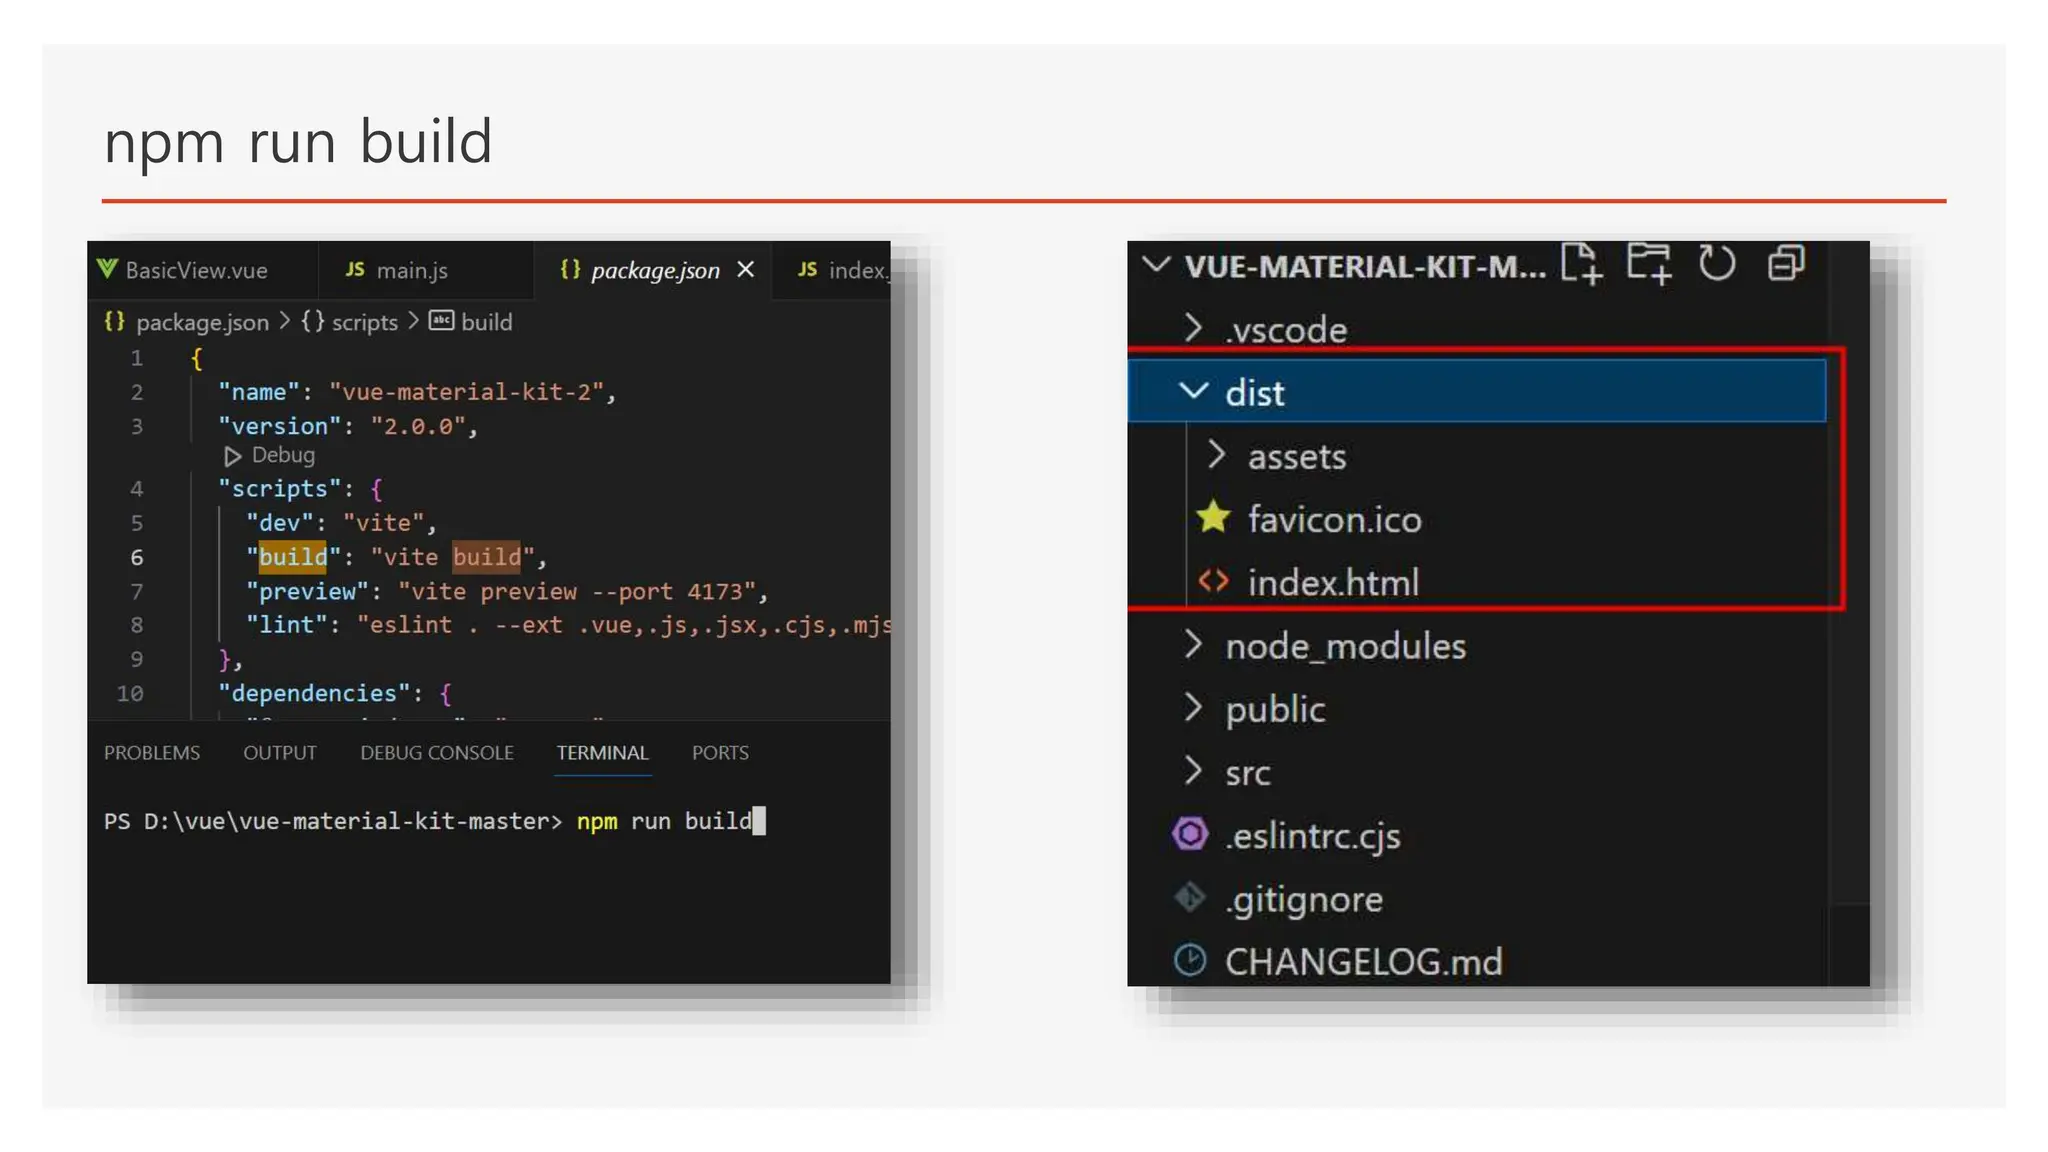Collapse the VUE-MATERIAL-KIT-M project root
Screen dimensions: 2048x1152
pos(1156,265)
